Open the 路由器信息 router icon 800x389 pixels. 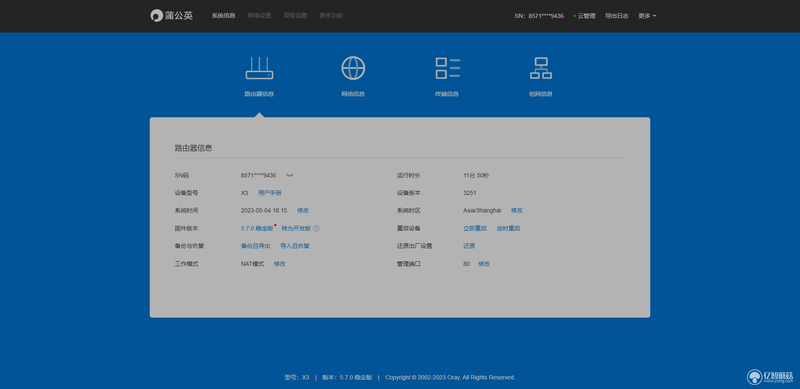pyautogui.click(x=259, y=68)
